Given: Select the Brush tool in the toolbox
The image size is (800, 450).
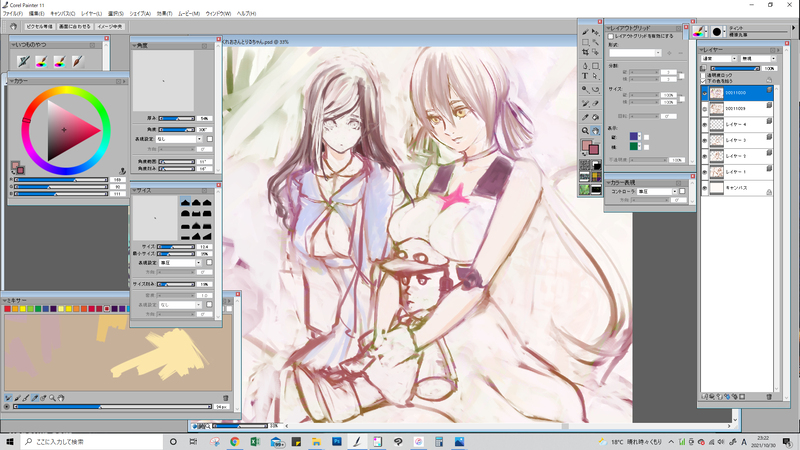Looking at the screenshot, I should pos(585,33).
